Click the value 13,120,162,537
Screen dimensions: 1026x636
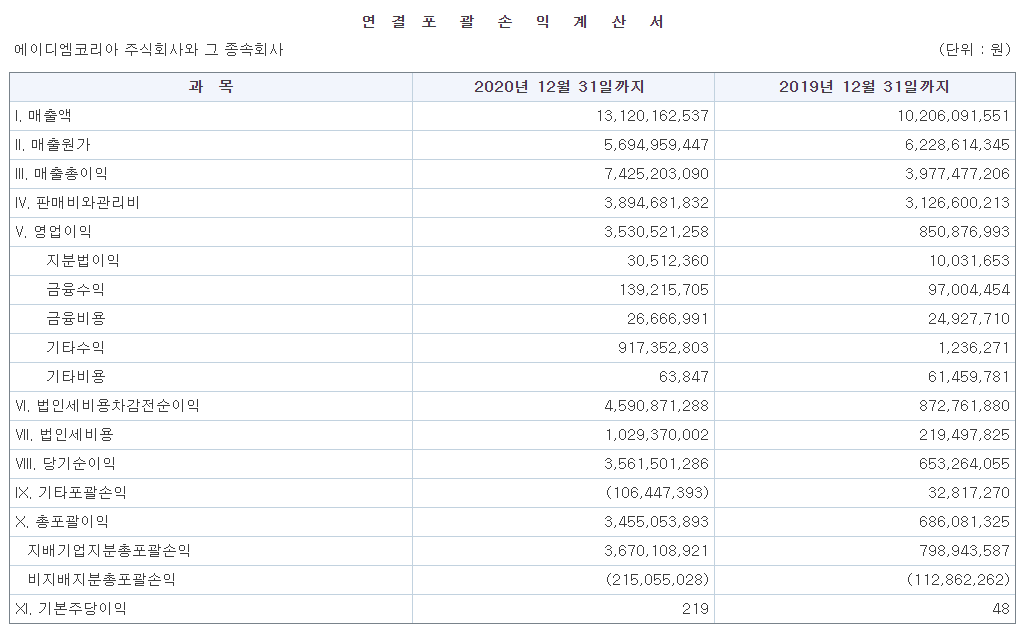point(652,116)
